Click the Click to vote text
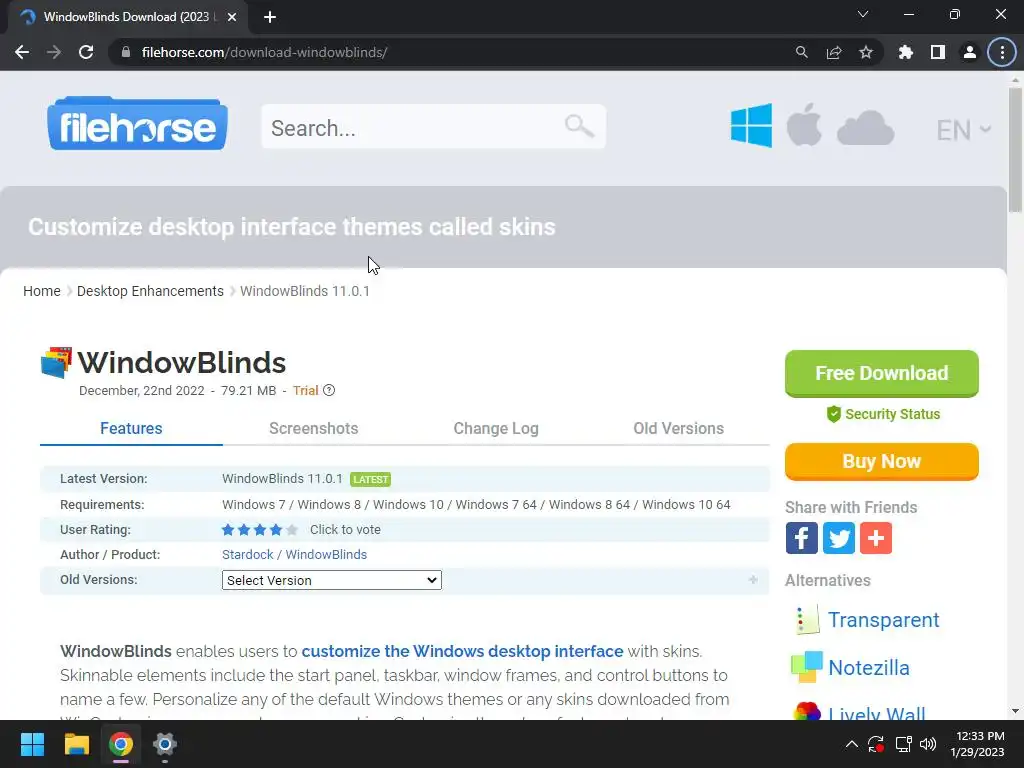Image resolution: width=1024 pixels, height=768 pixels. pyautogui.click(x=345, y=530)
